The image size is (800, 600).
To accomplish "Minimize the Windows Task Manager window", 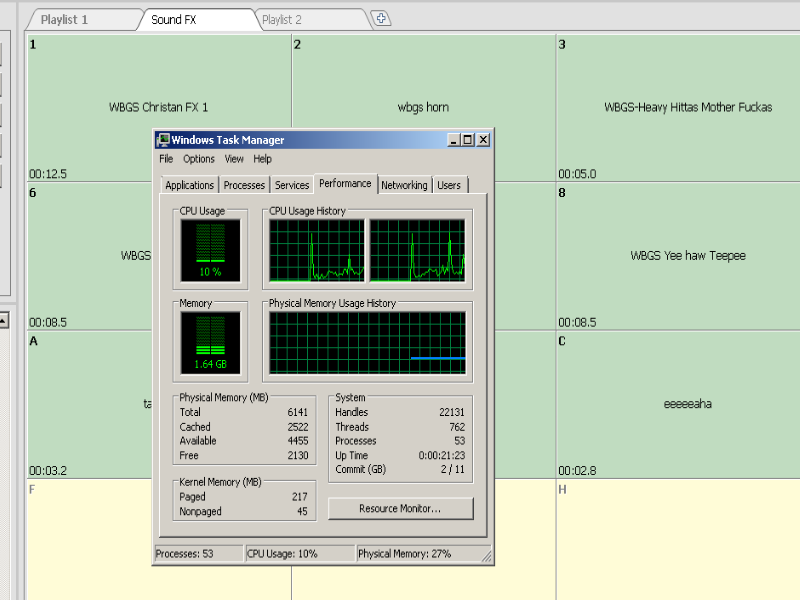I will [453, 140].
